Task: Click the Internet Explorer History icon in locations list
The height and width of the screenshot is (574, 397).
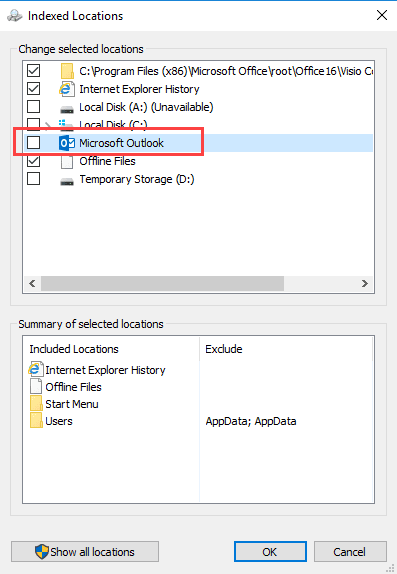Action: point(67,89)
